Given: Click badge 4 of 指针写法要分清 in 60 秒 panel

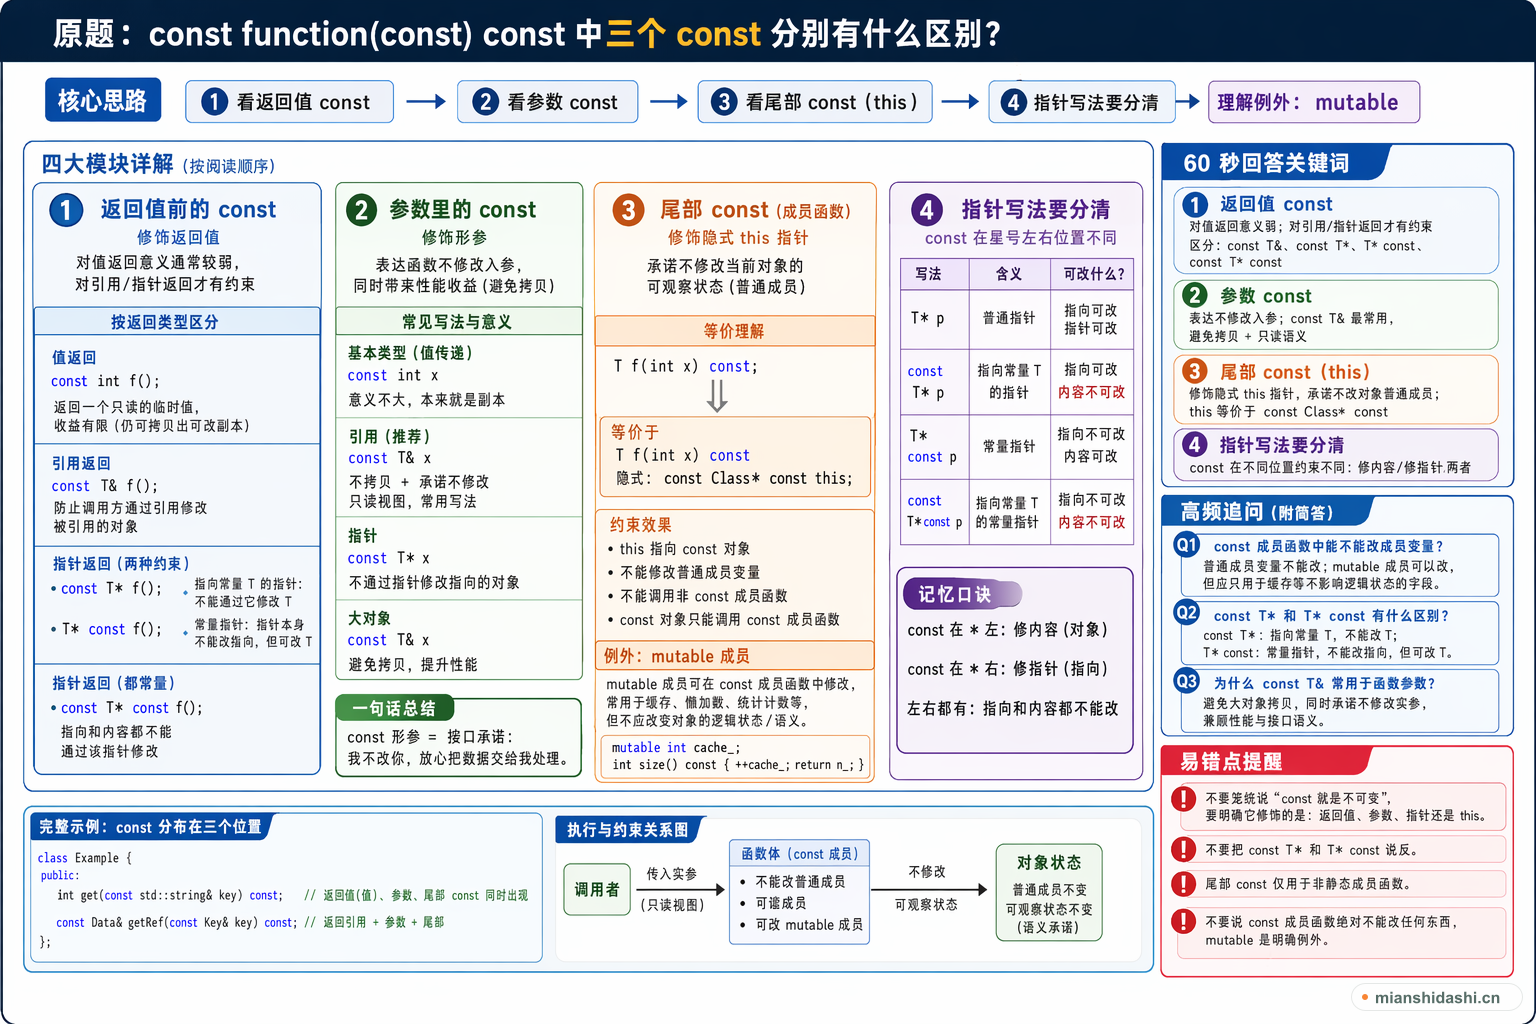Looking at the screenshot, I should click(1195, 444).
